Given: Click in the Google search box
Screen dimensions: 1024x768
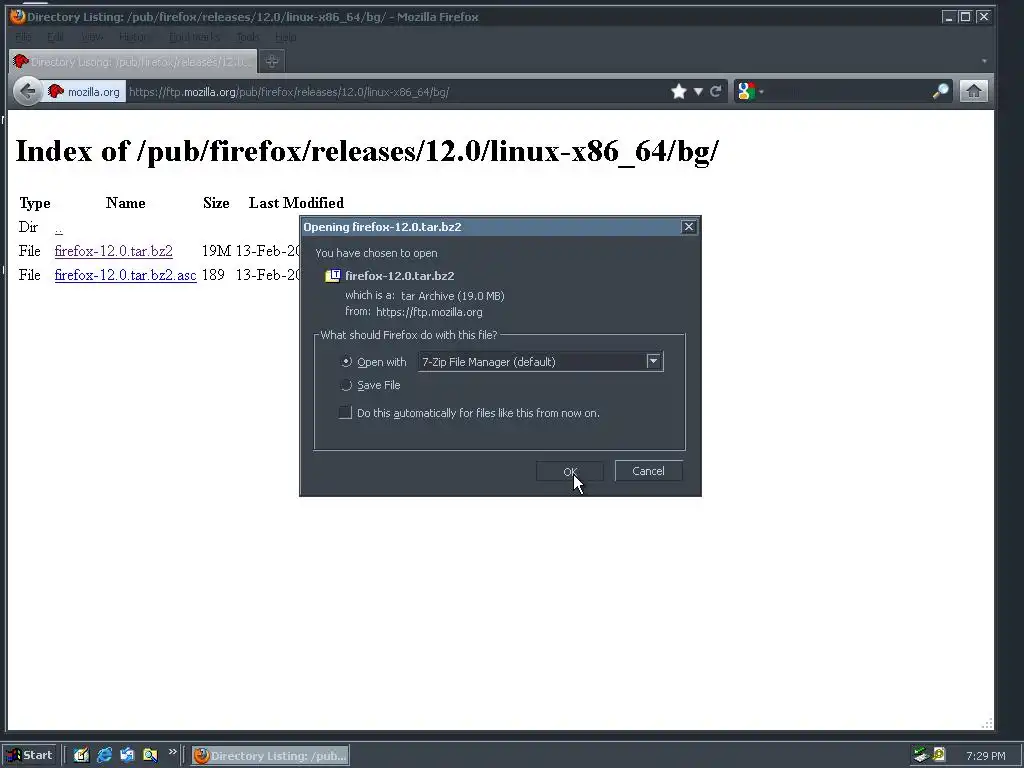Looking at the screenshot, I should (x=848, y=91).
